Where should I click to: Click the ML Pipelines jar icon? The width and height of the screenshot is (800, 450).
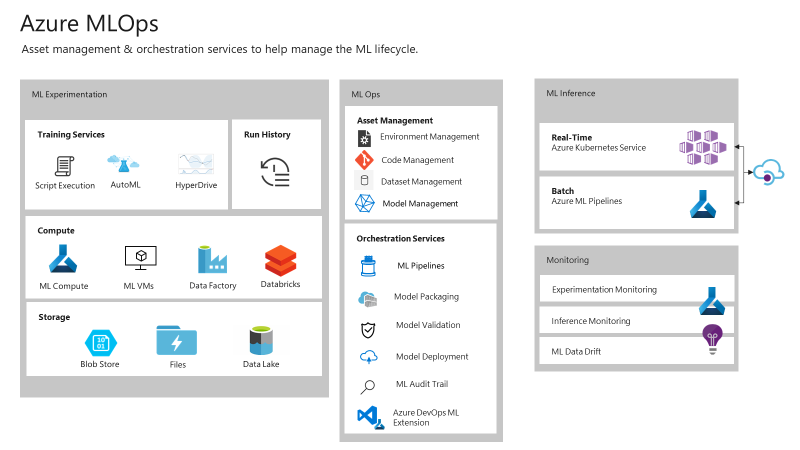tap(368, 266)
